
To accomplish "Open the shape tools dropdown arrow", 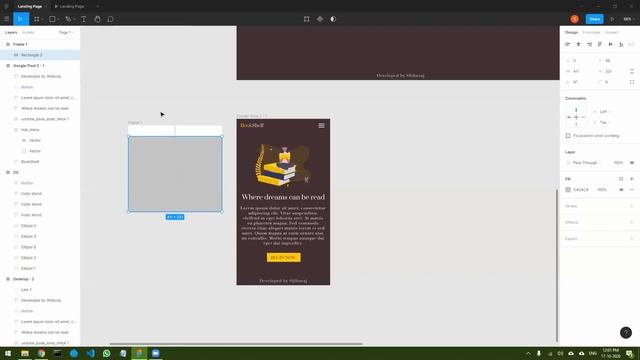I will click(x=58, y=20).
